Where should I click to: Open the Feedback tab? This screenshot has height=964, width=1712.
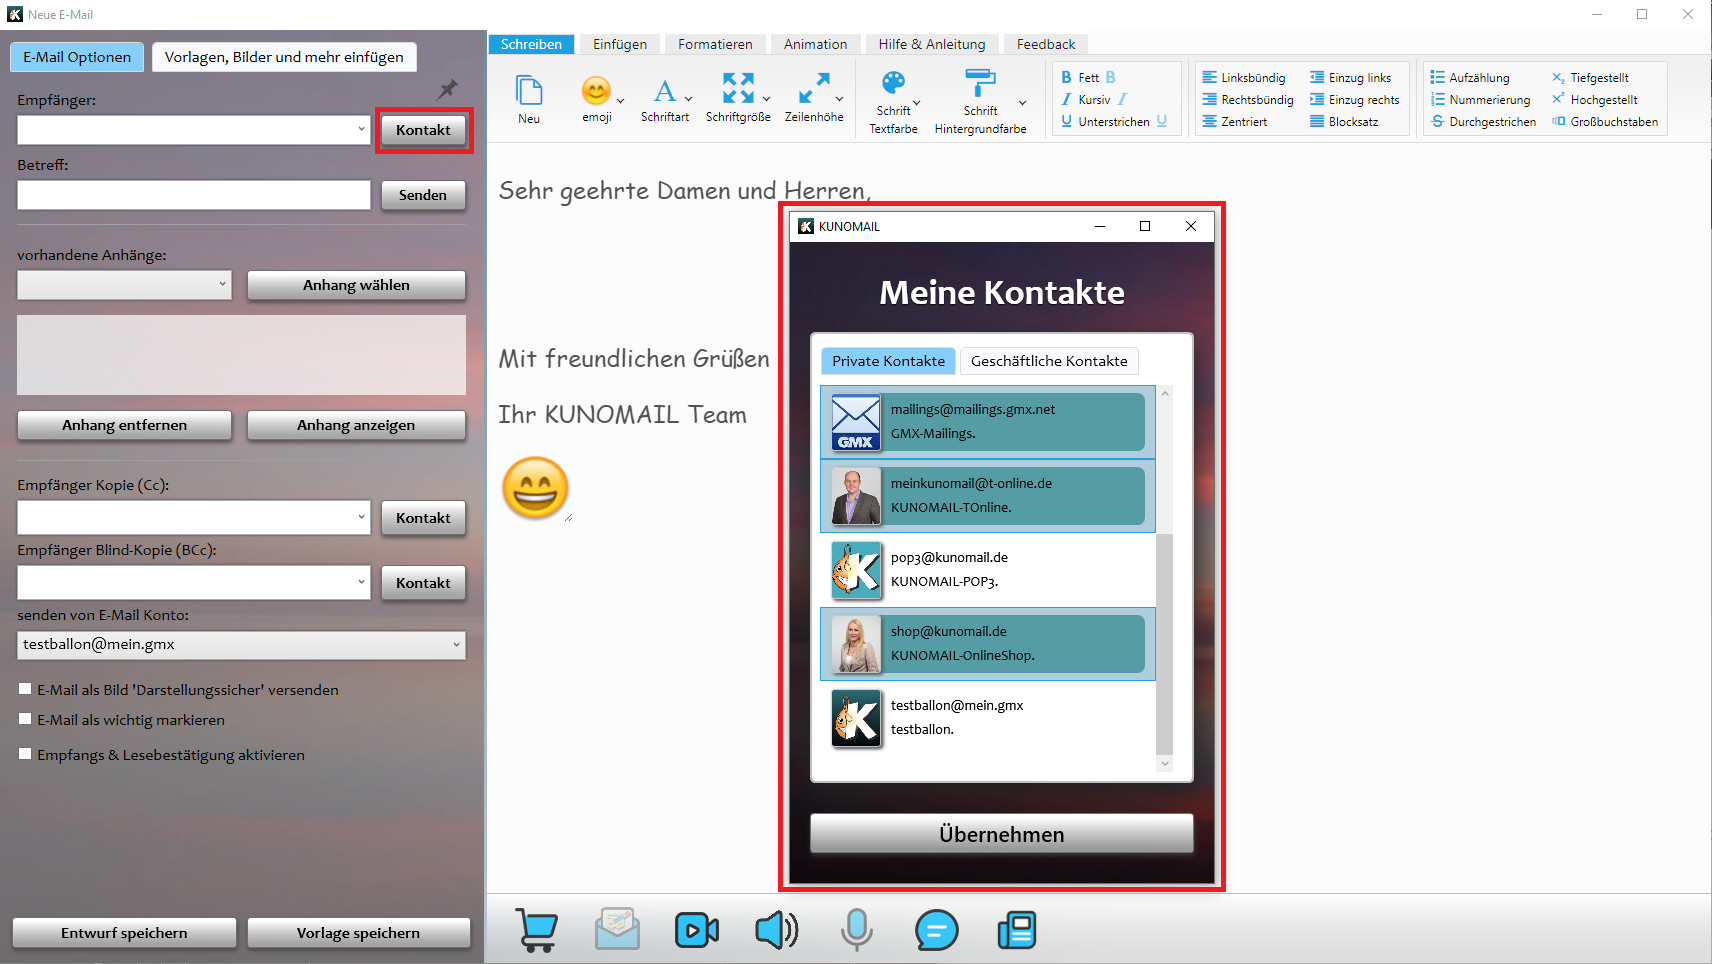point(1046,44)
